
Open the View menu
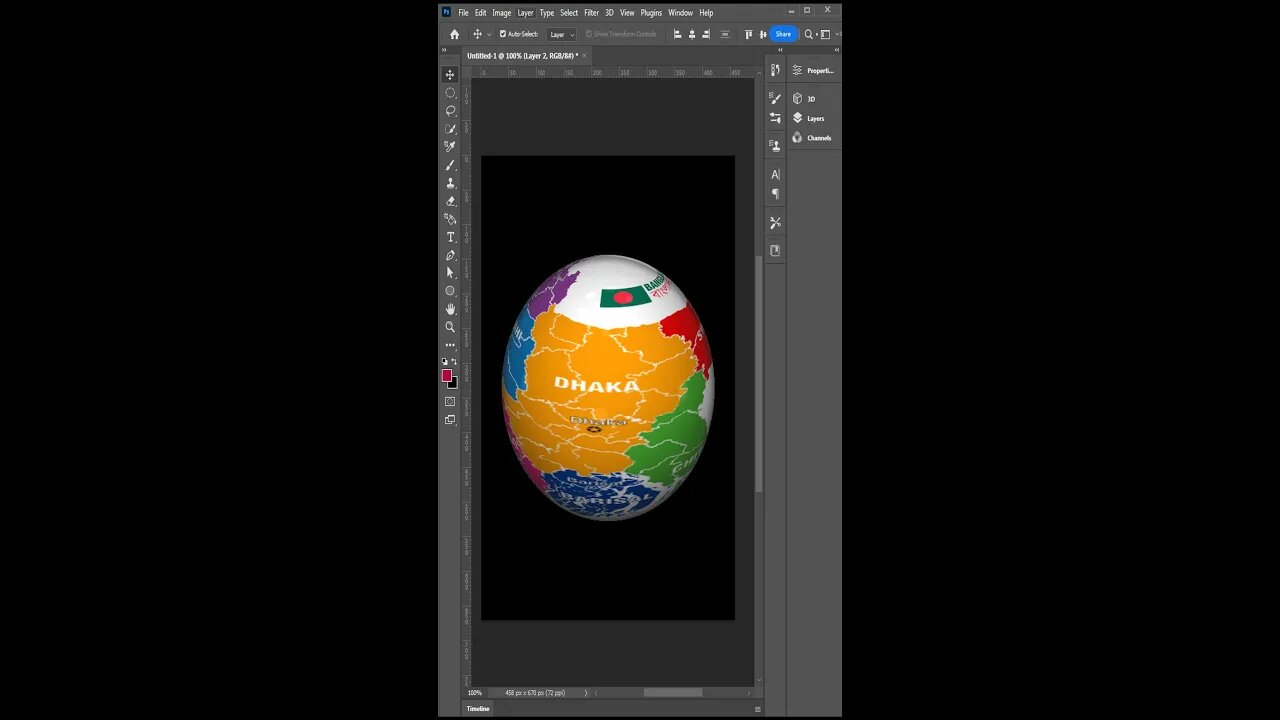point(627,13)
